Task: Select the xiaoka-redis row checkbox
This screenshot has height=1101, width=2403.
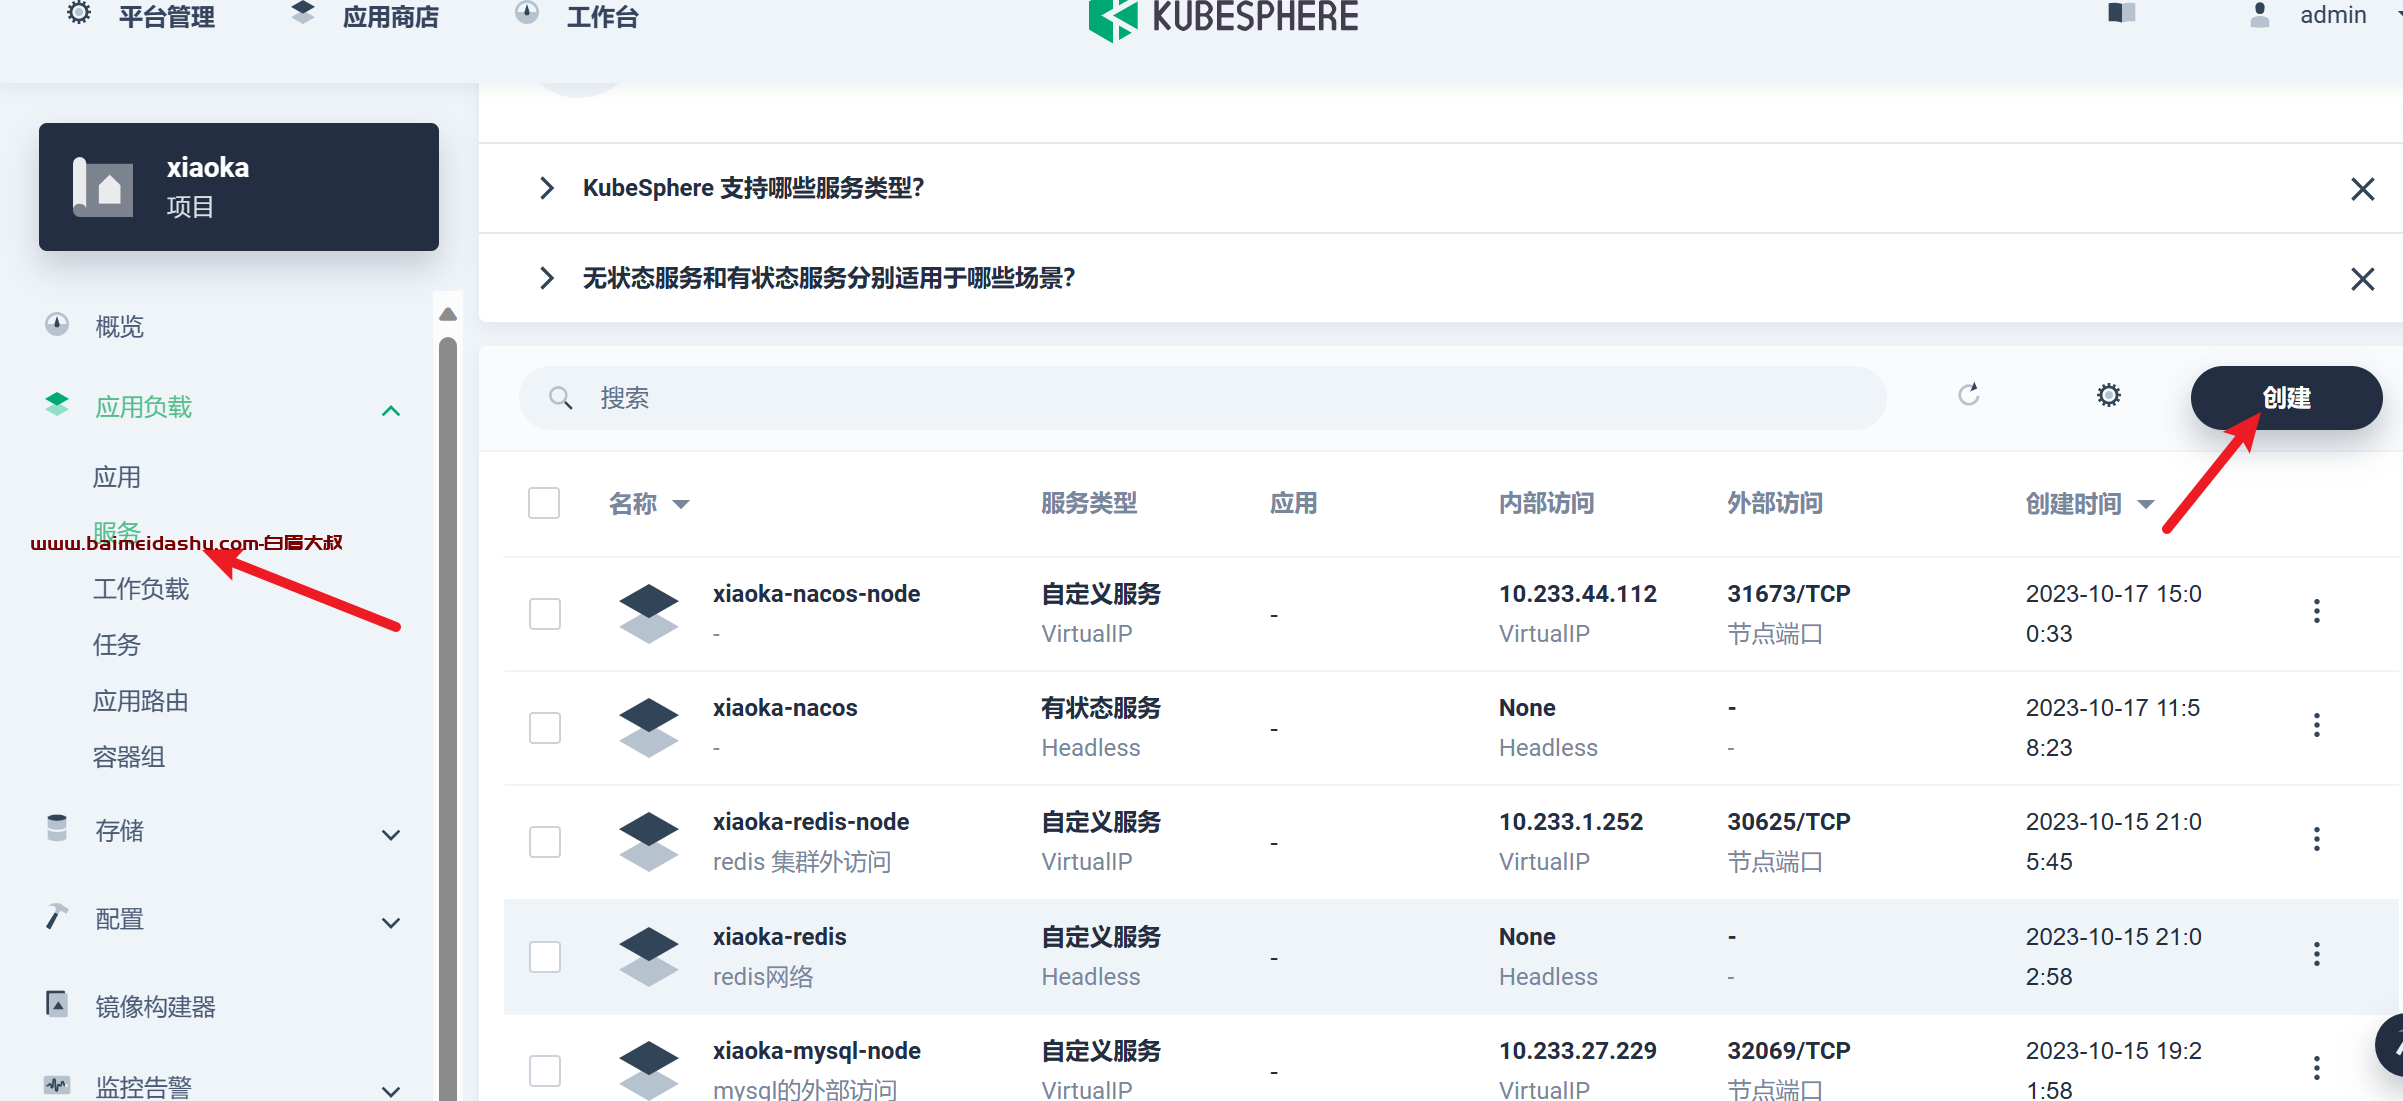Action: pos(545,957)
